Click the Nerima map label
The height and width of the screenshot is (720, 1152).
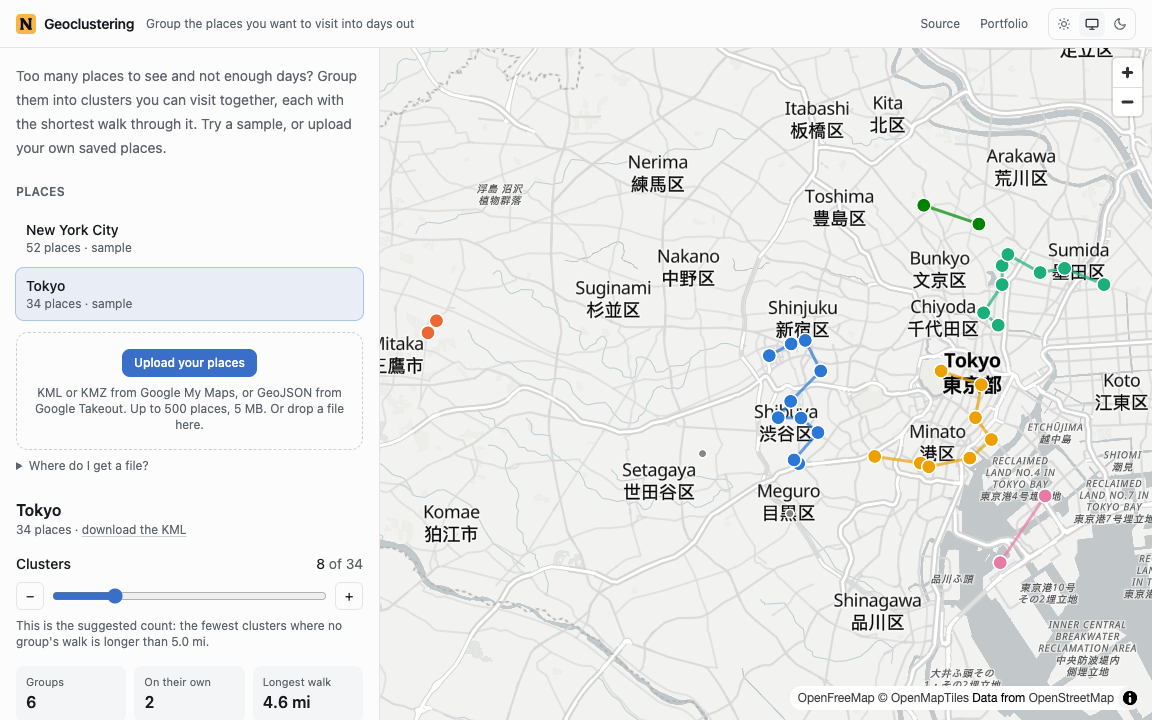658,173
